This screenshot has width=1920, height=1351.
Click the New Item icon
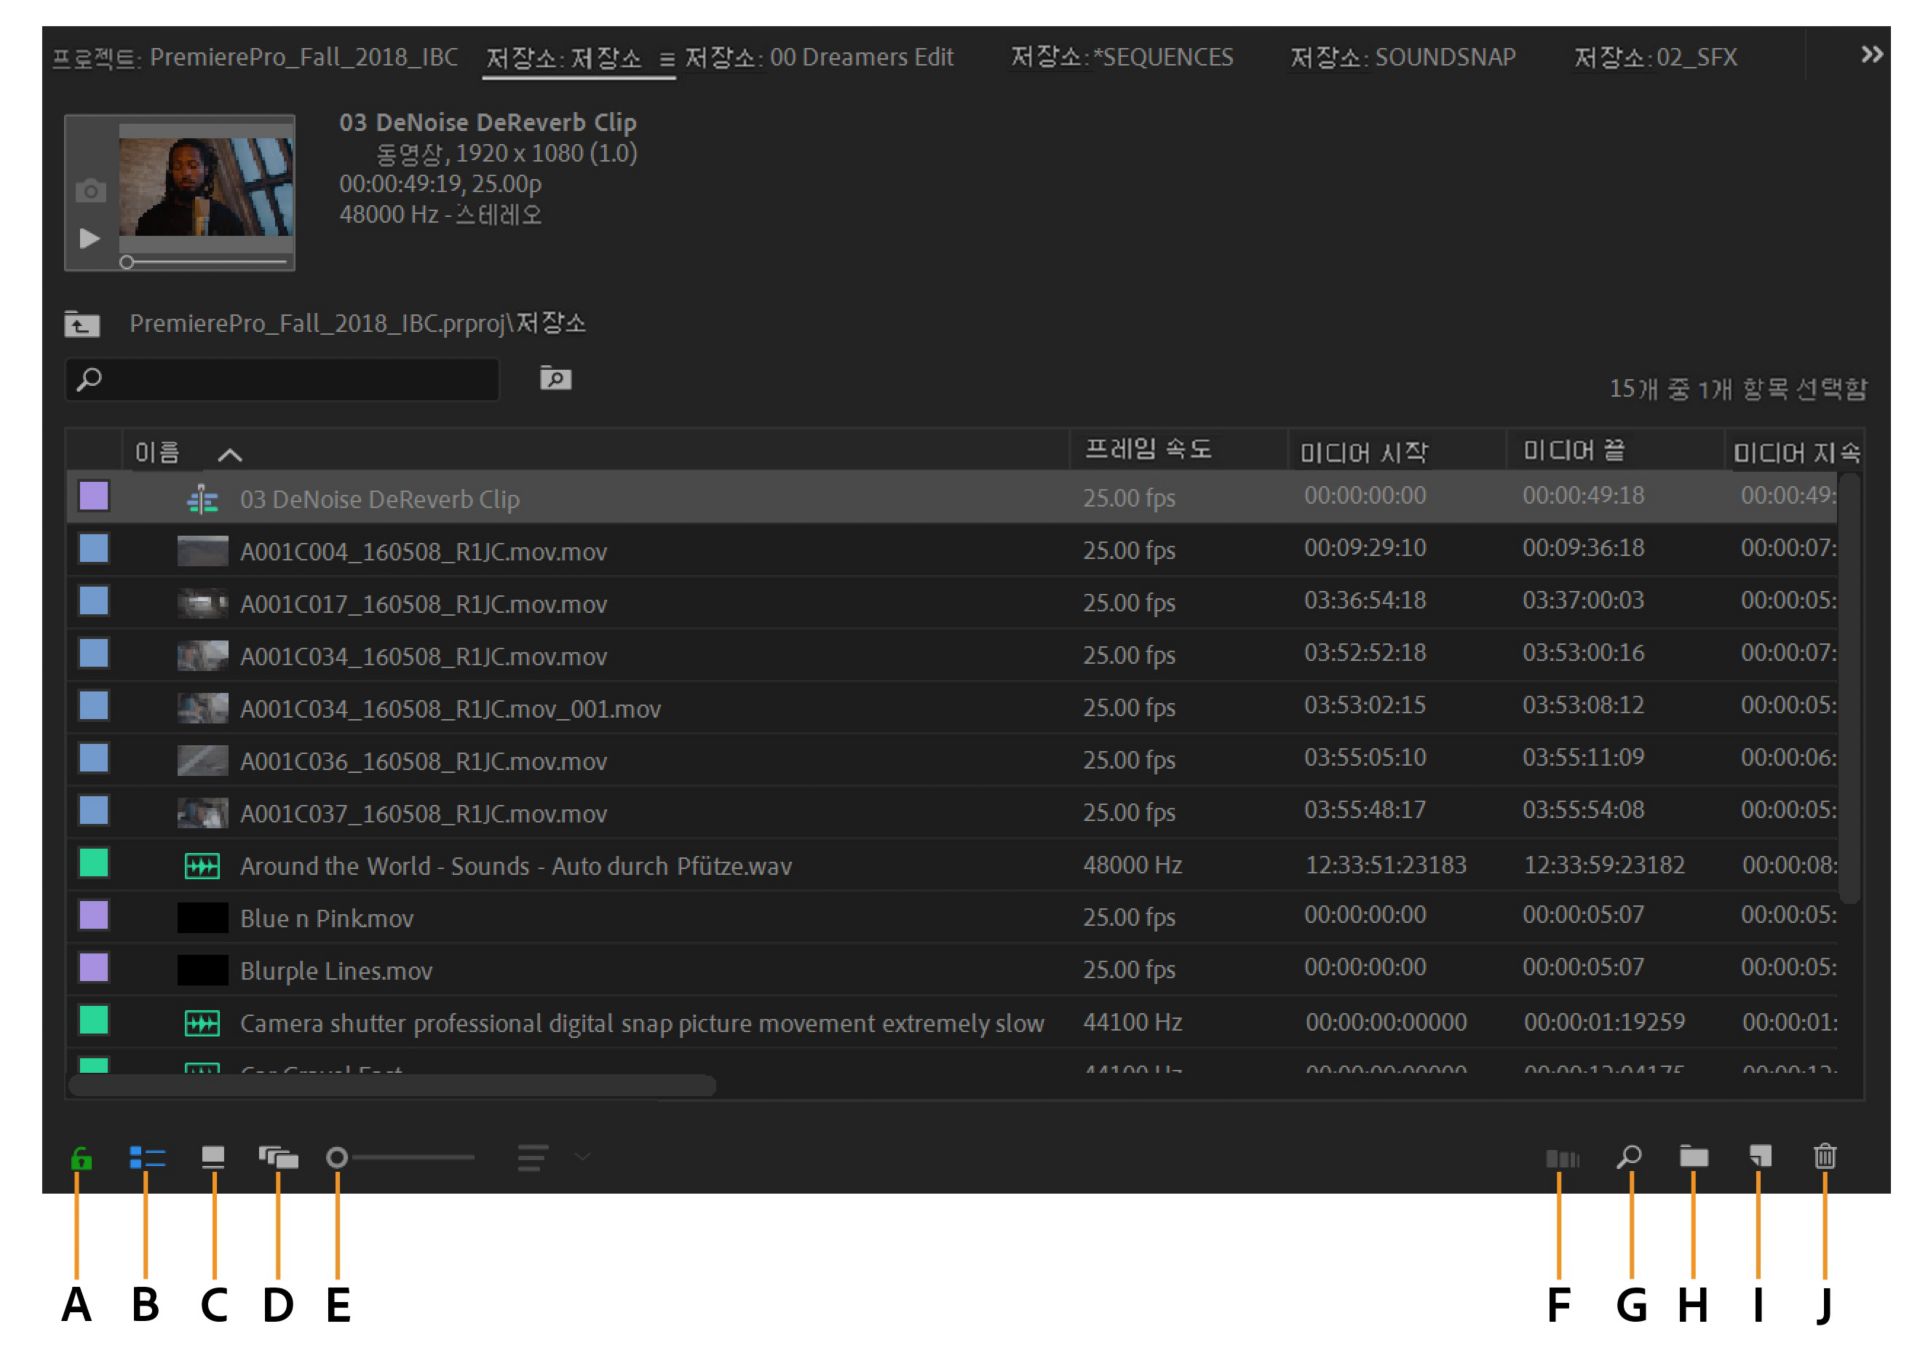coord(1760,1156)
